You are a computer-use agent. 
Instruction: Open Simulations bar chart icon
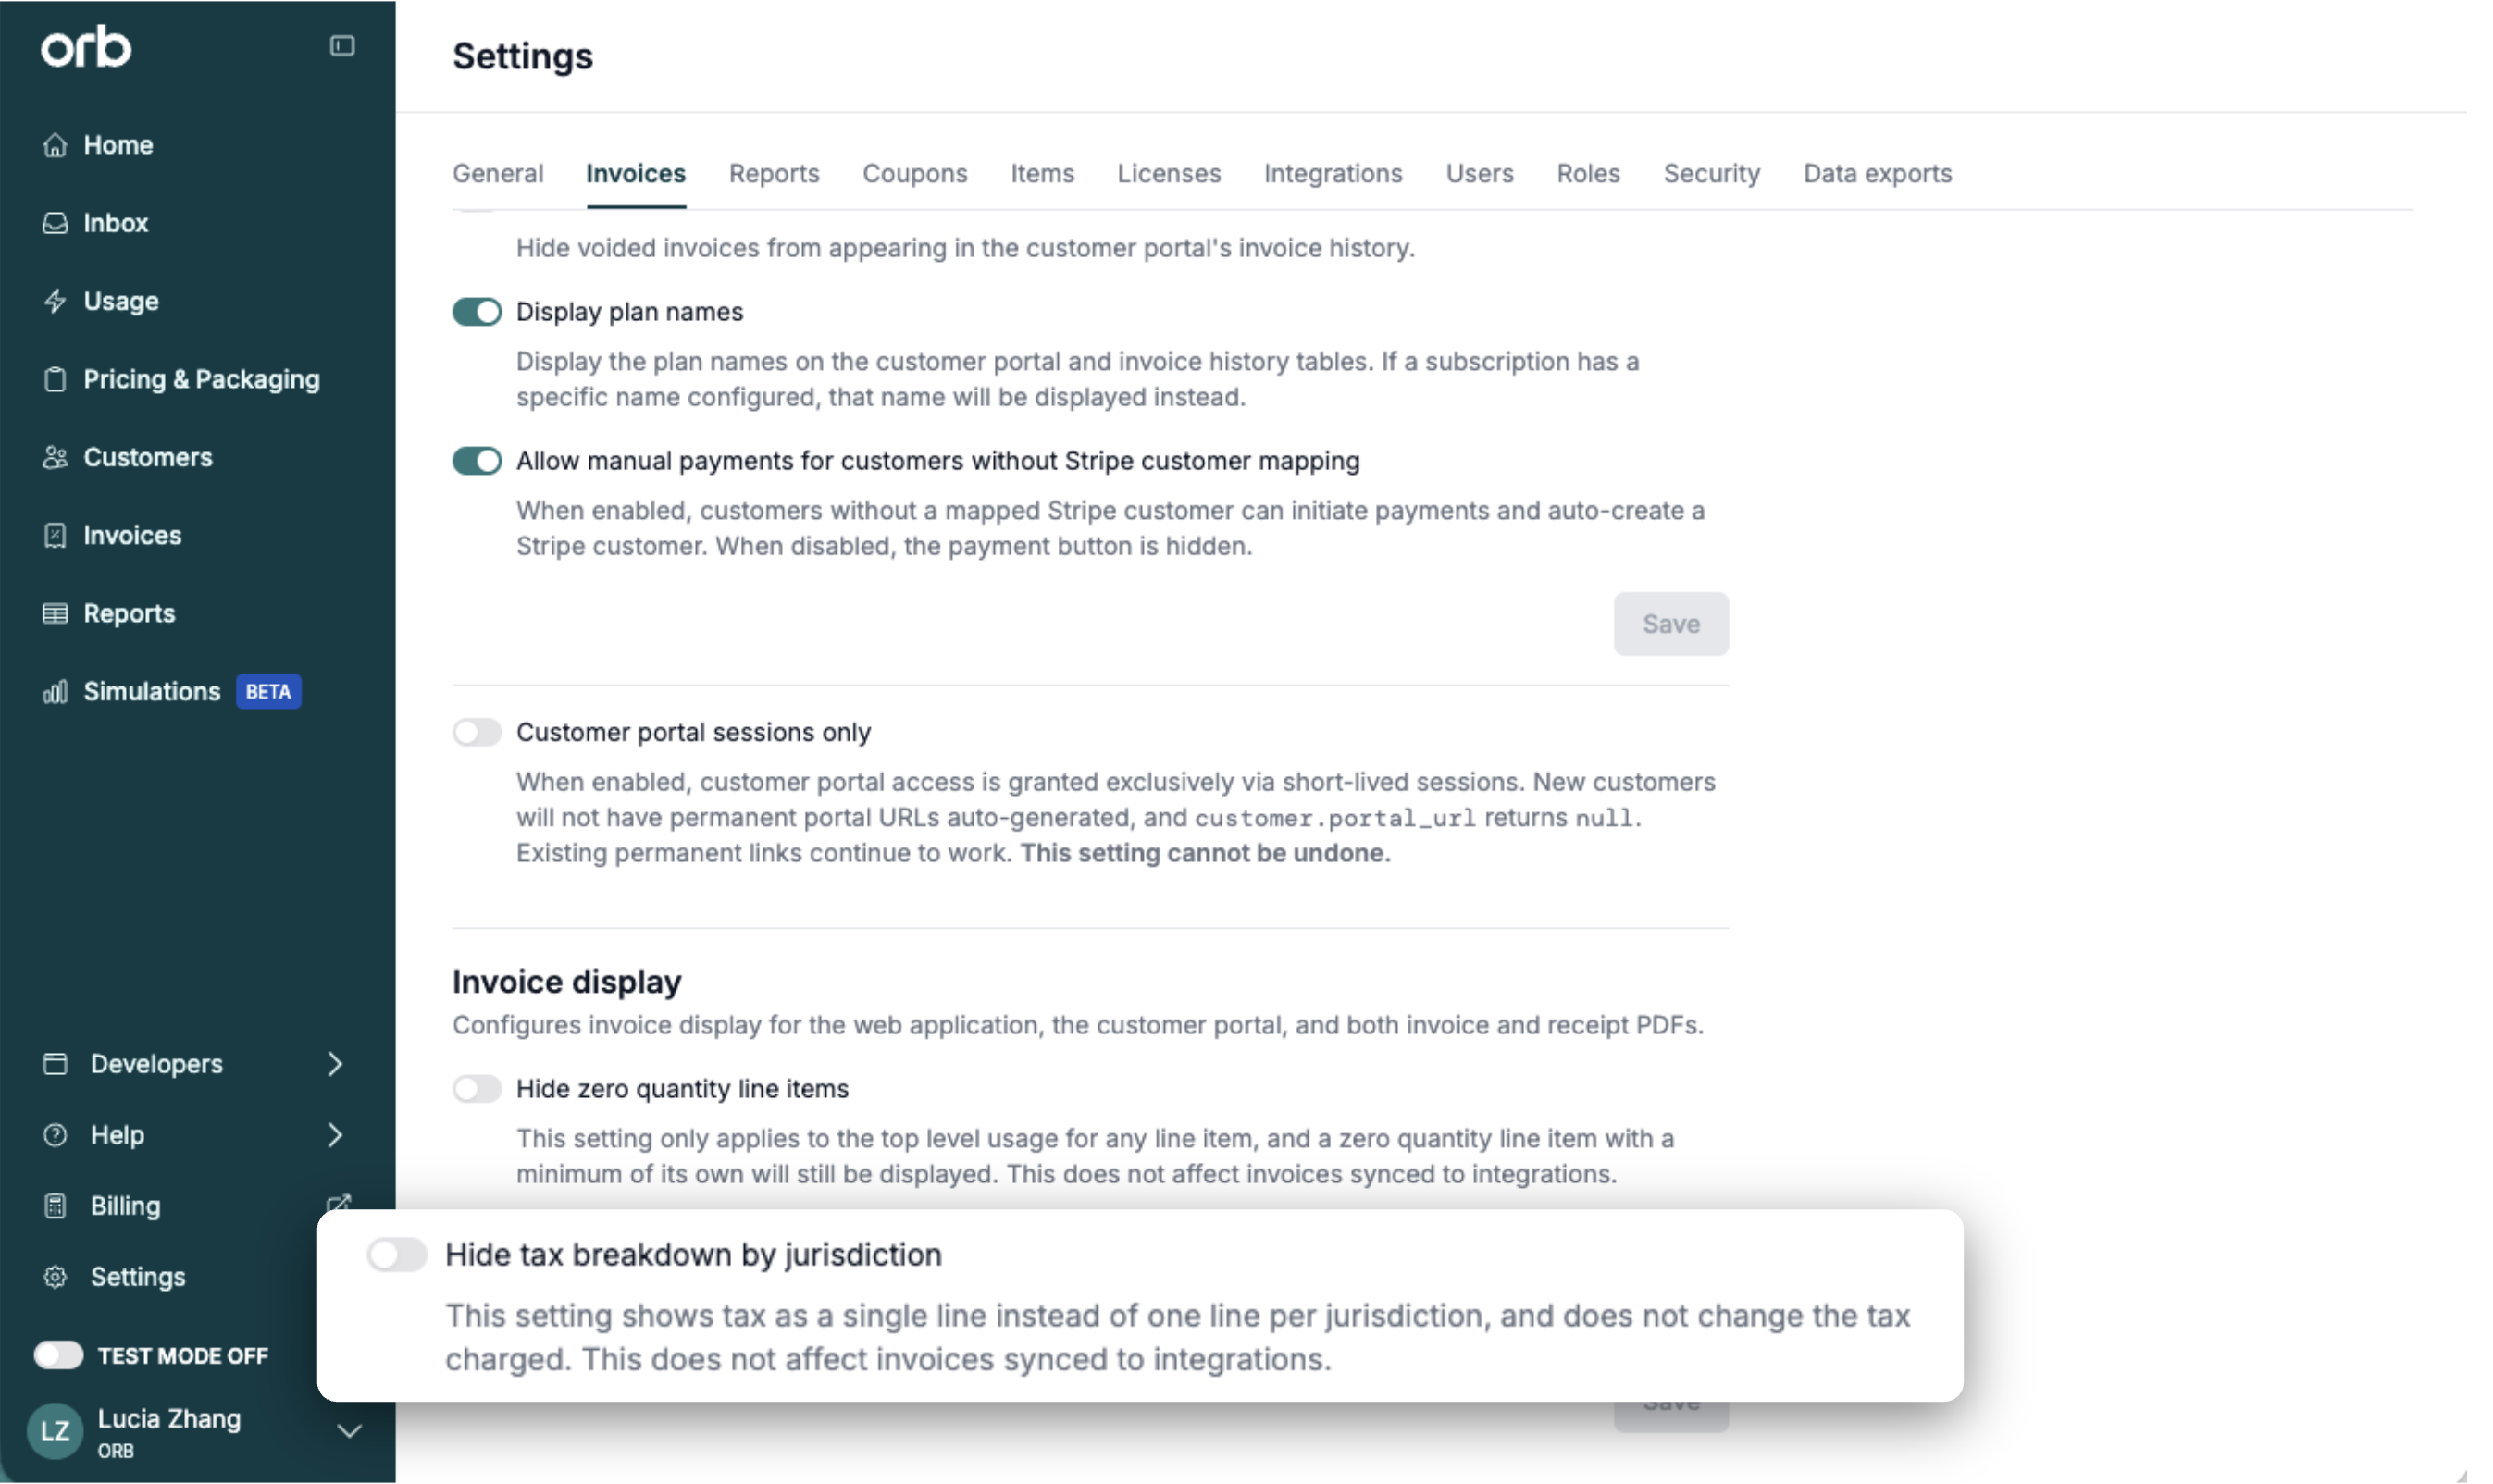point(55,691)
